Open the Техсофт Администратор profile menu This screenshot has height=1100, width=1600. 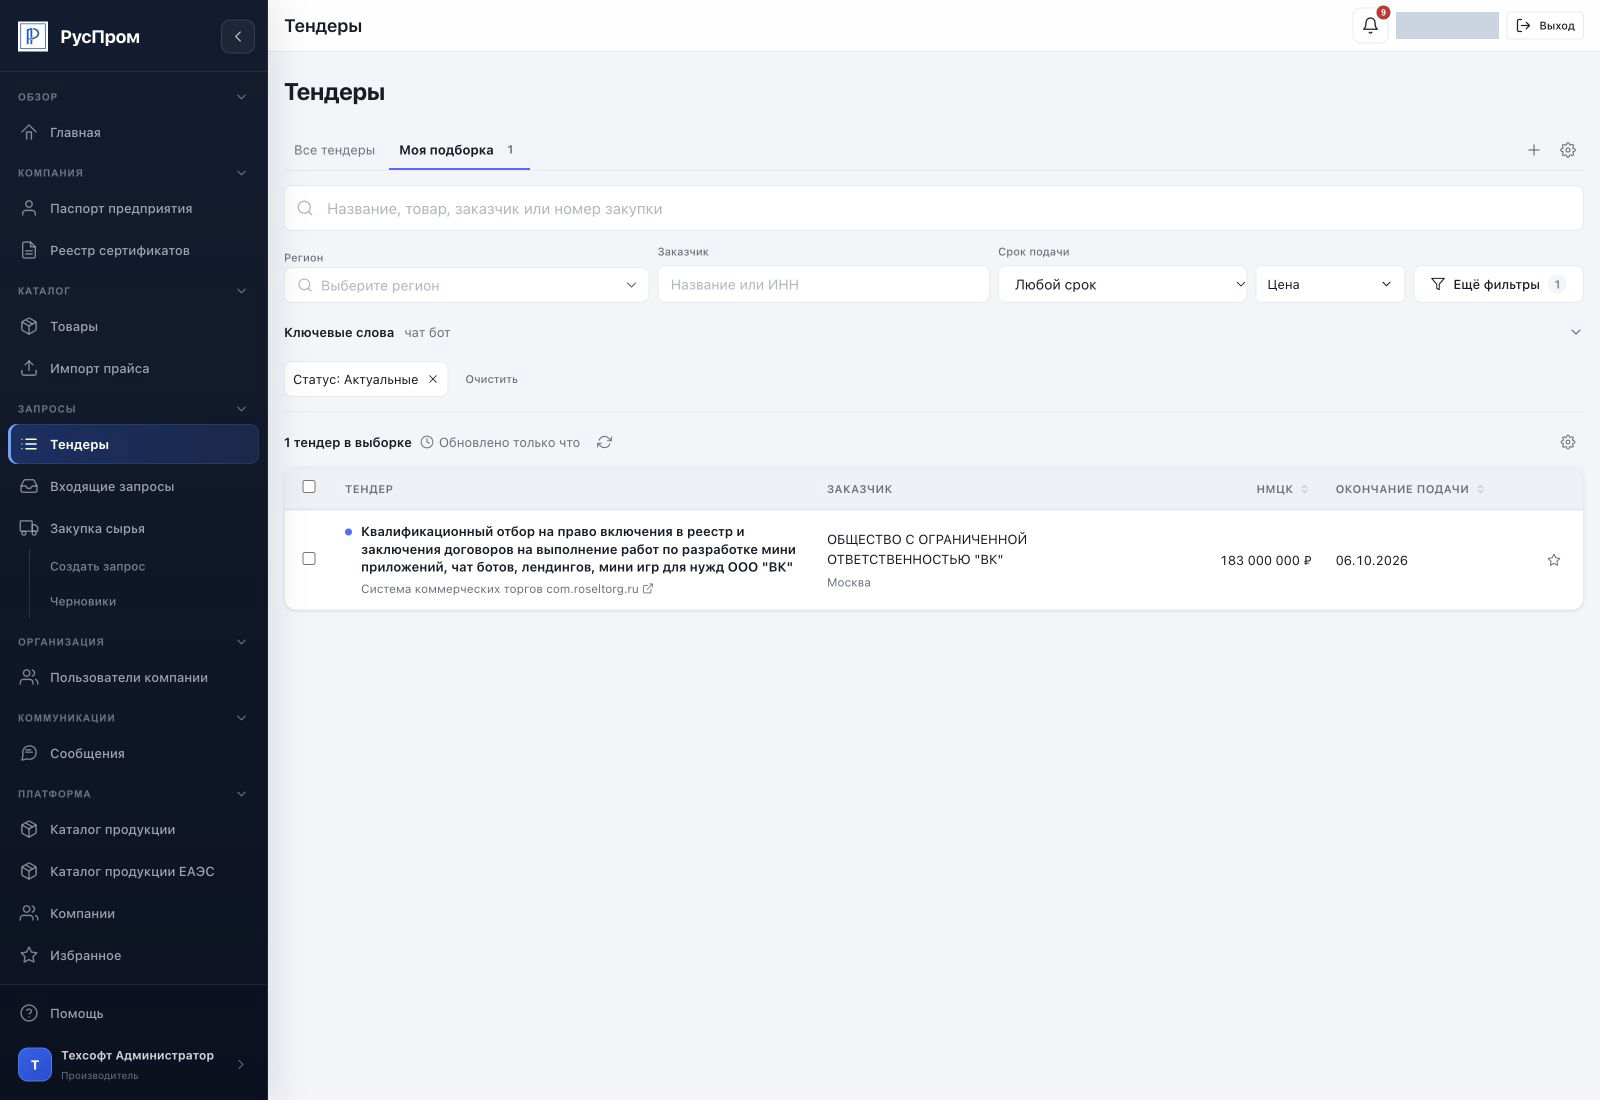(134, 1065)
